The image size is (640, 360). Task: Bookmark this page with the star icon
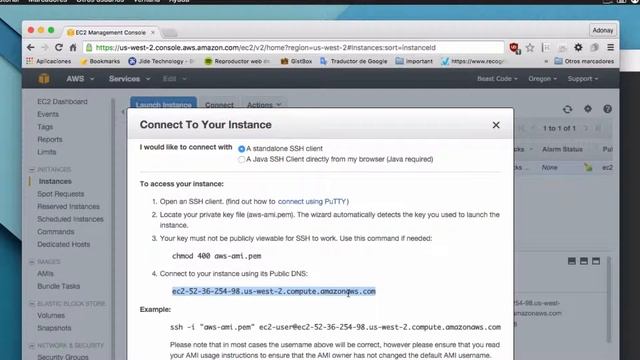click(530, 48)
